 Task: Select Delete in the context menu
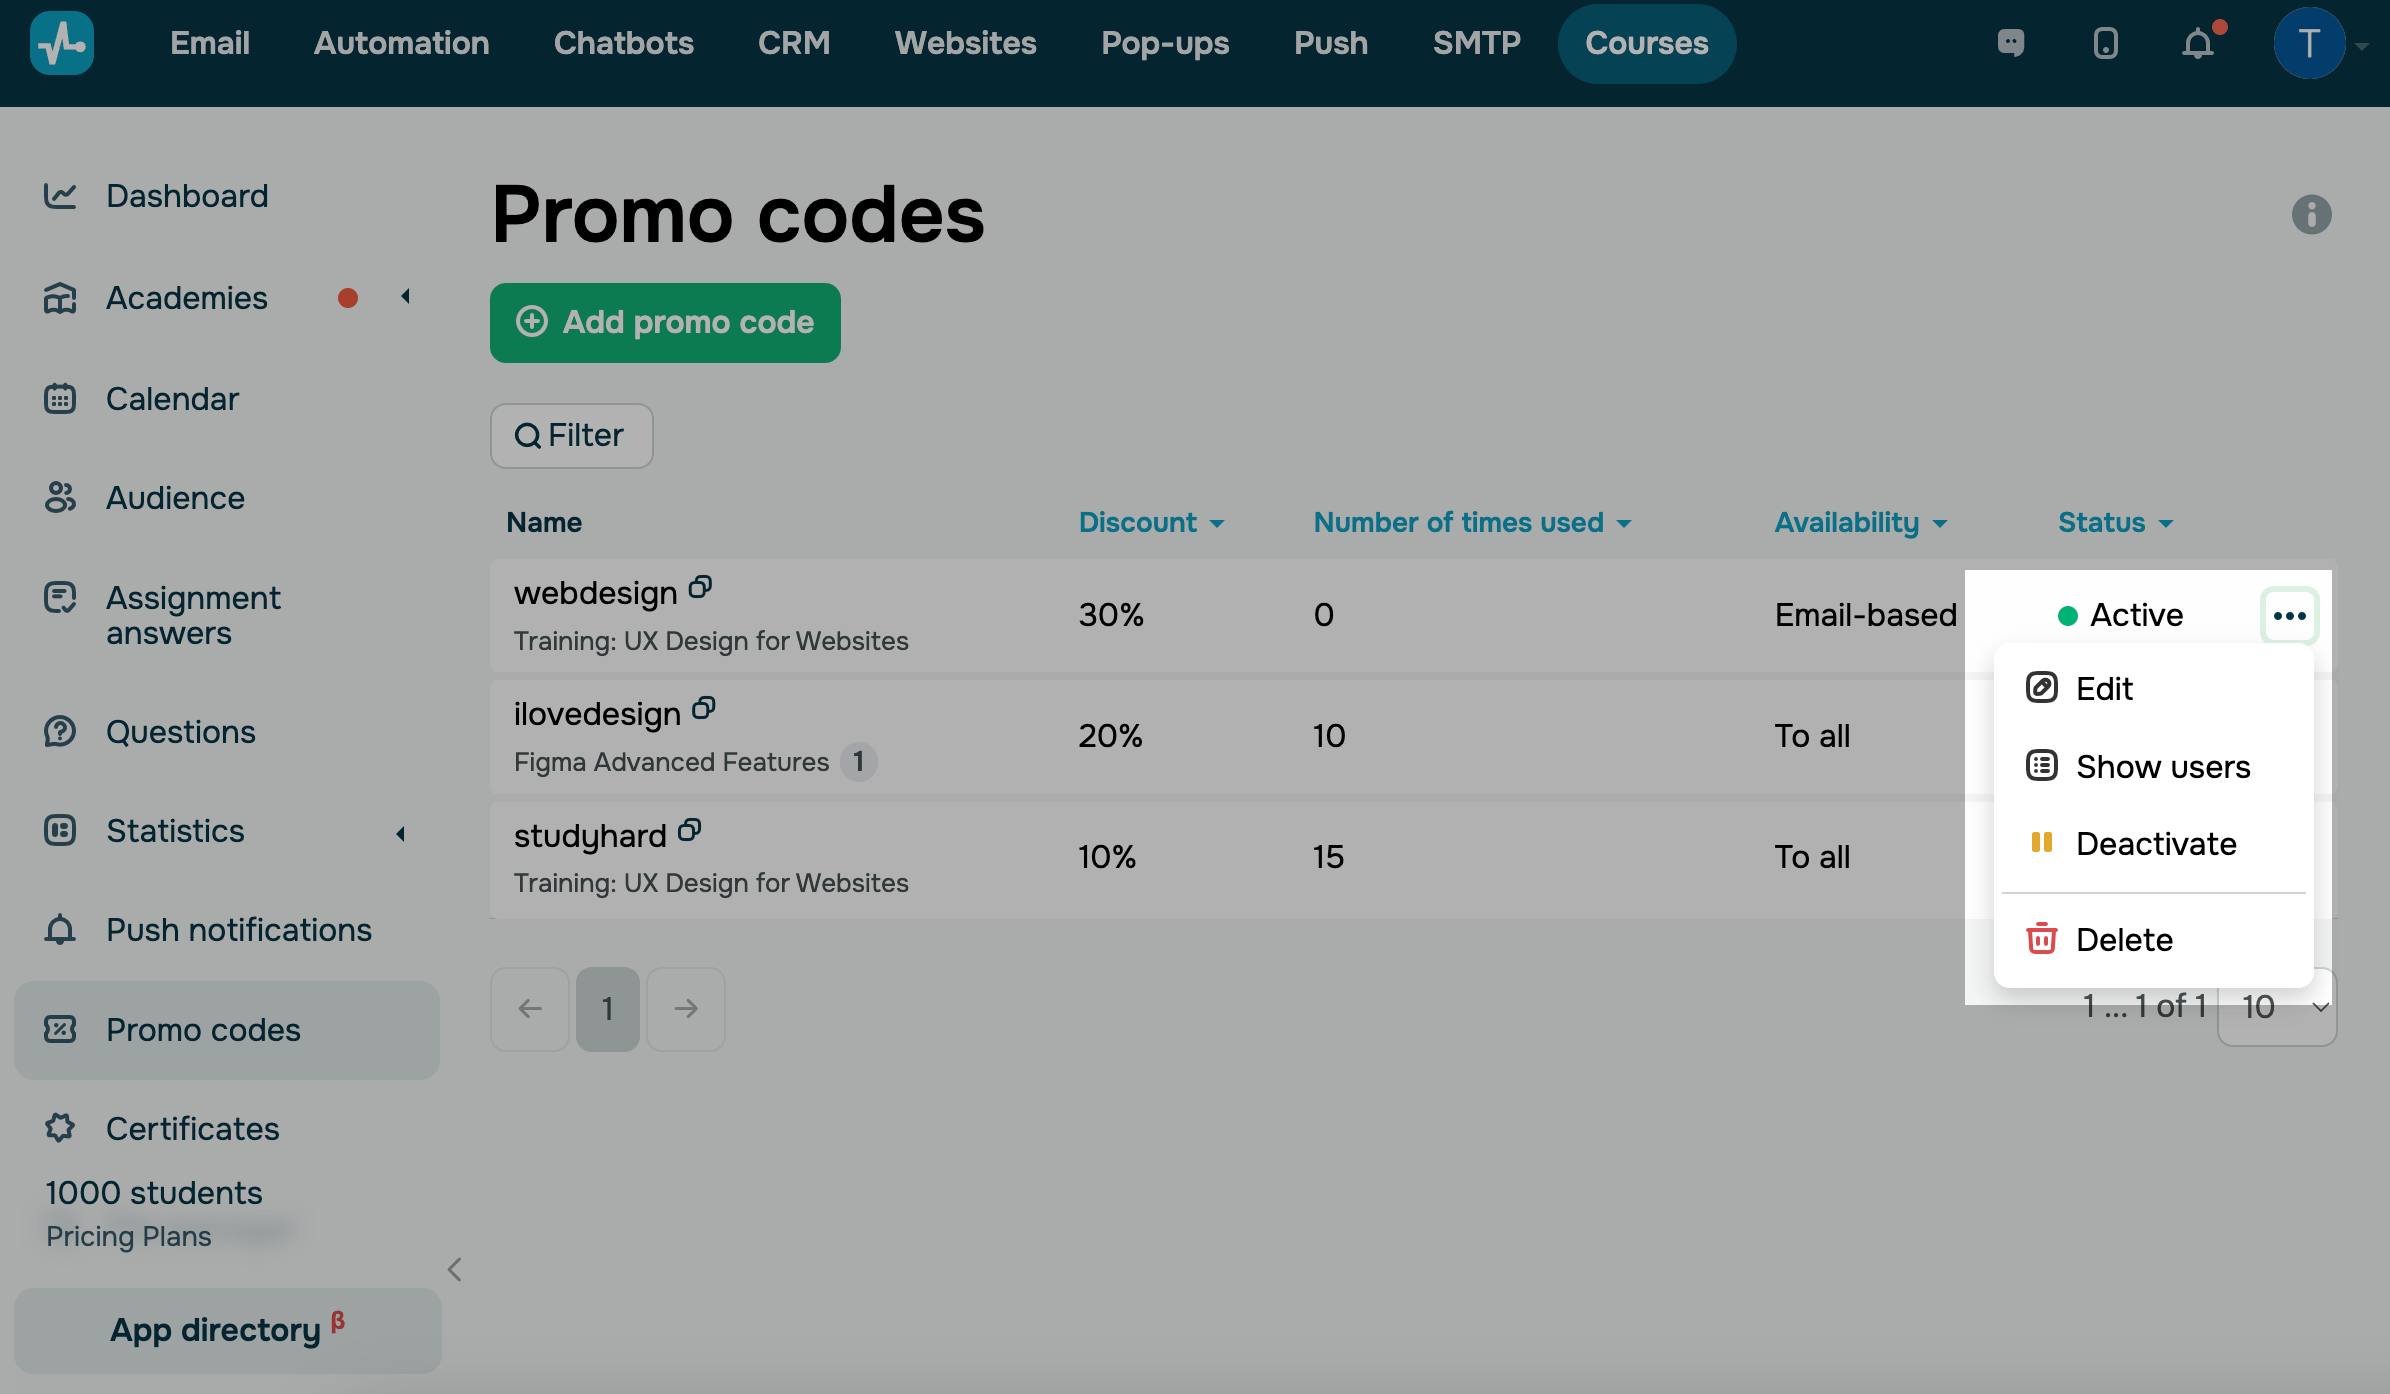pyautogui.click(x=2123, y=940)
